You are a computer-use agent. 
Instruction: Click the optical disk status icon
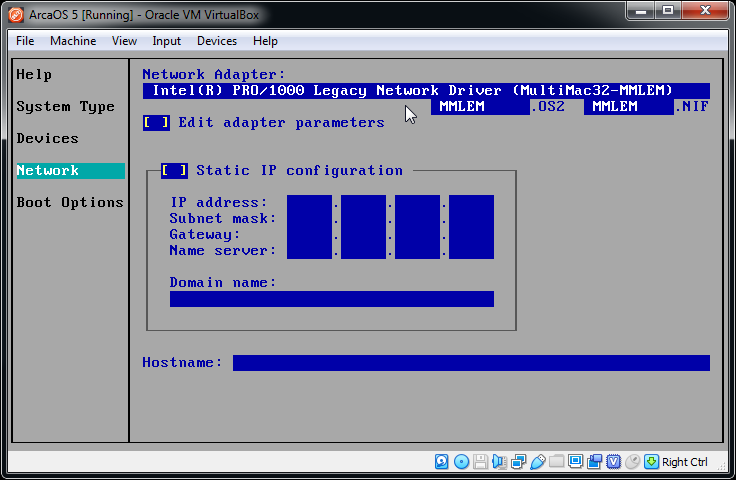(461, 462)
